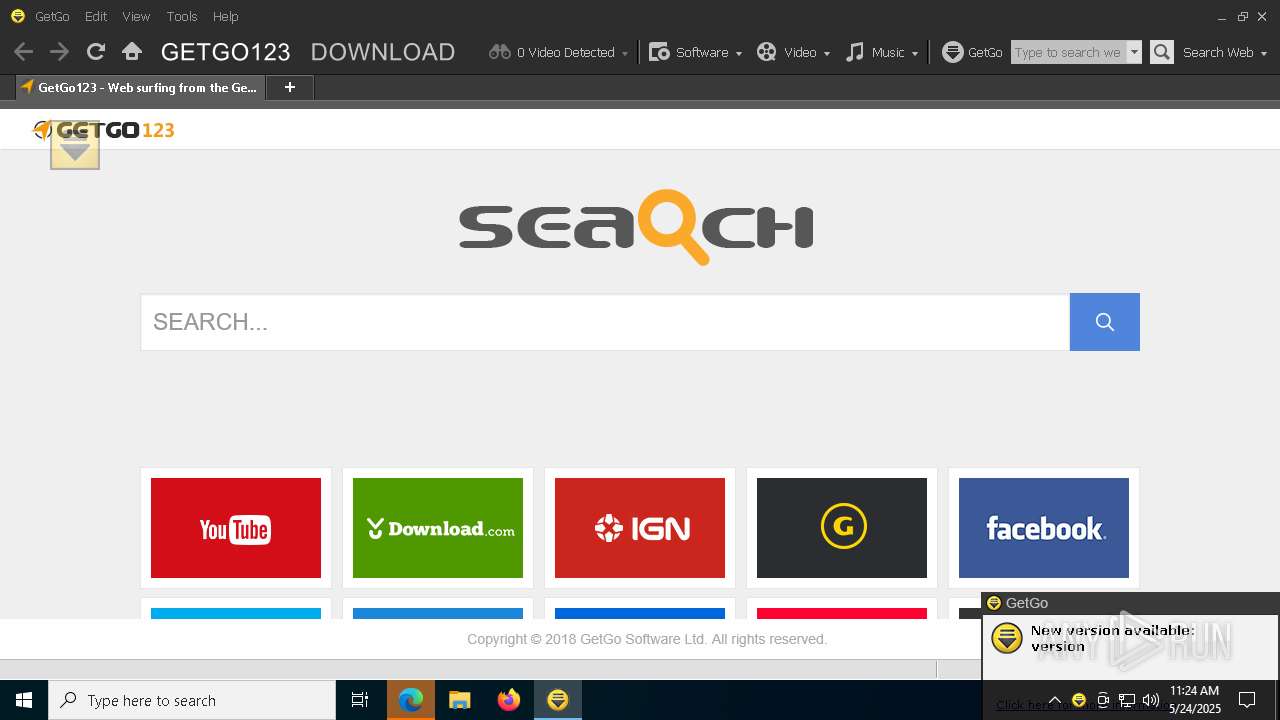Viewport: 1280px width, 720px height.
Task: Open the View menu
Action: click(x=136, y=16)
